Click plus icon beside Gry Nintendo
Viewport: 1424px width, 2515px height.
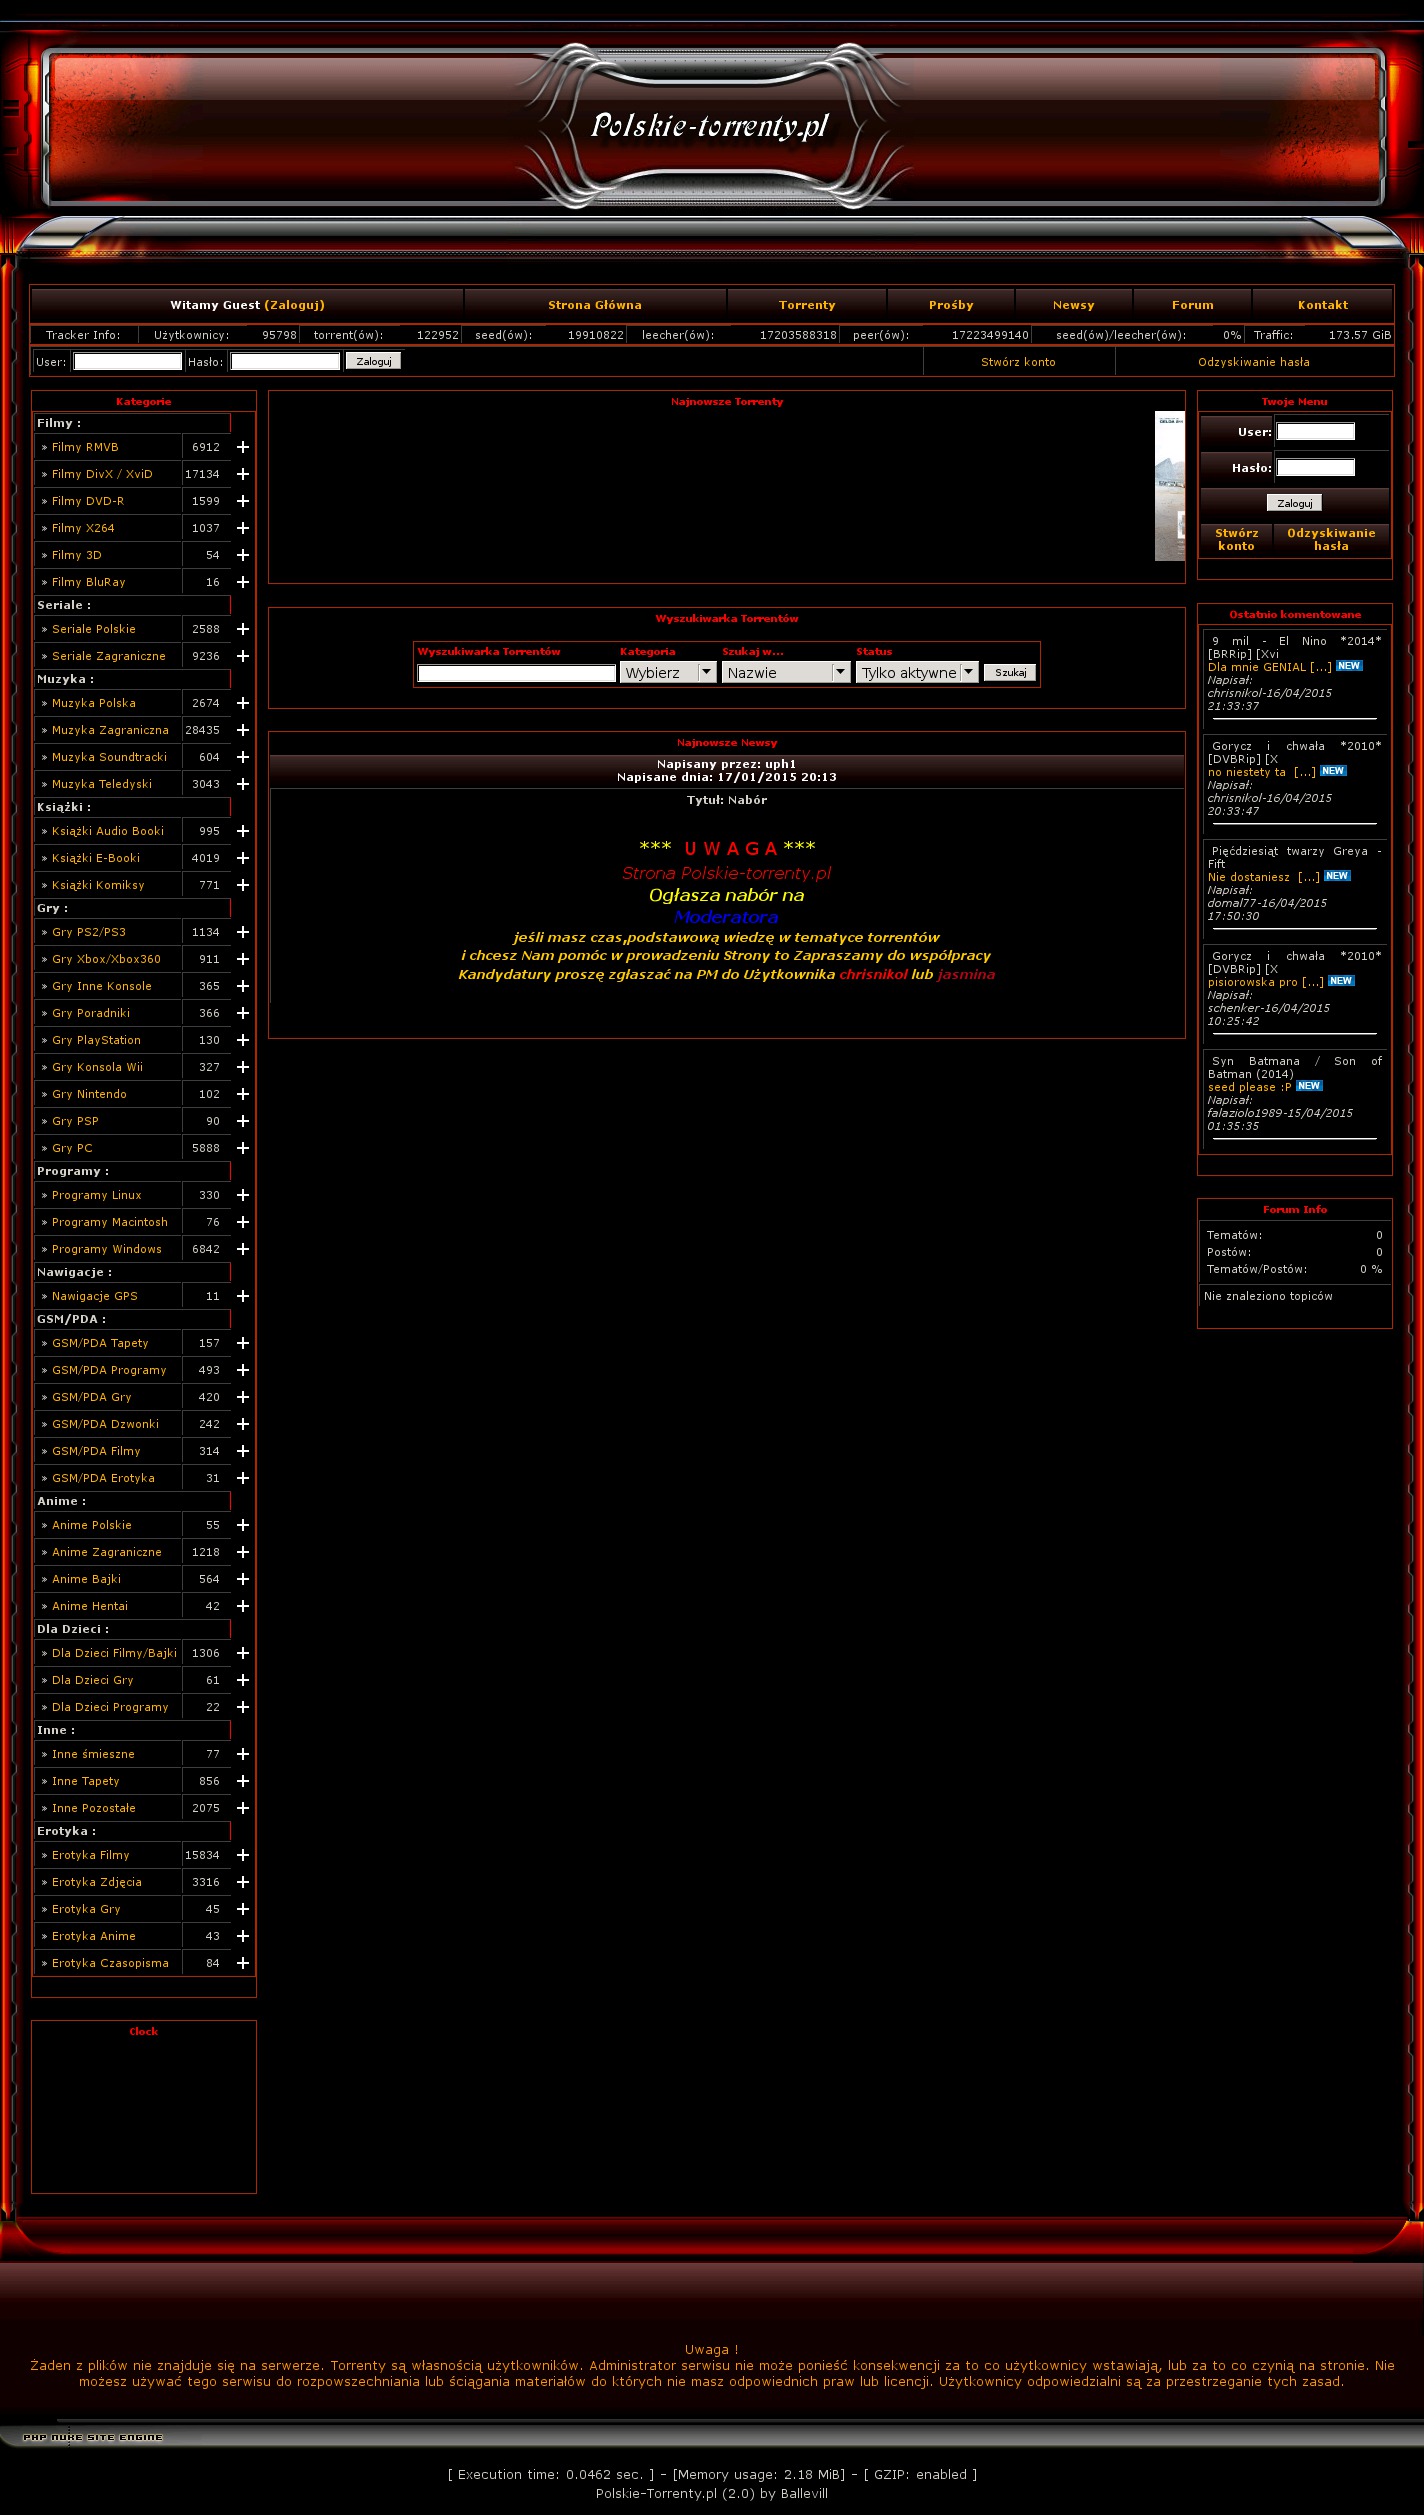pyautogui.click(x=243, y=1094)
